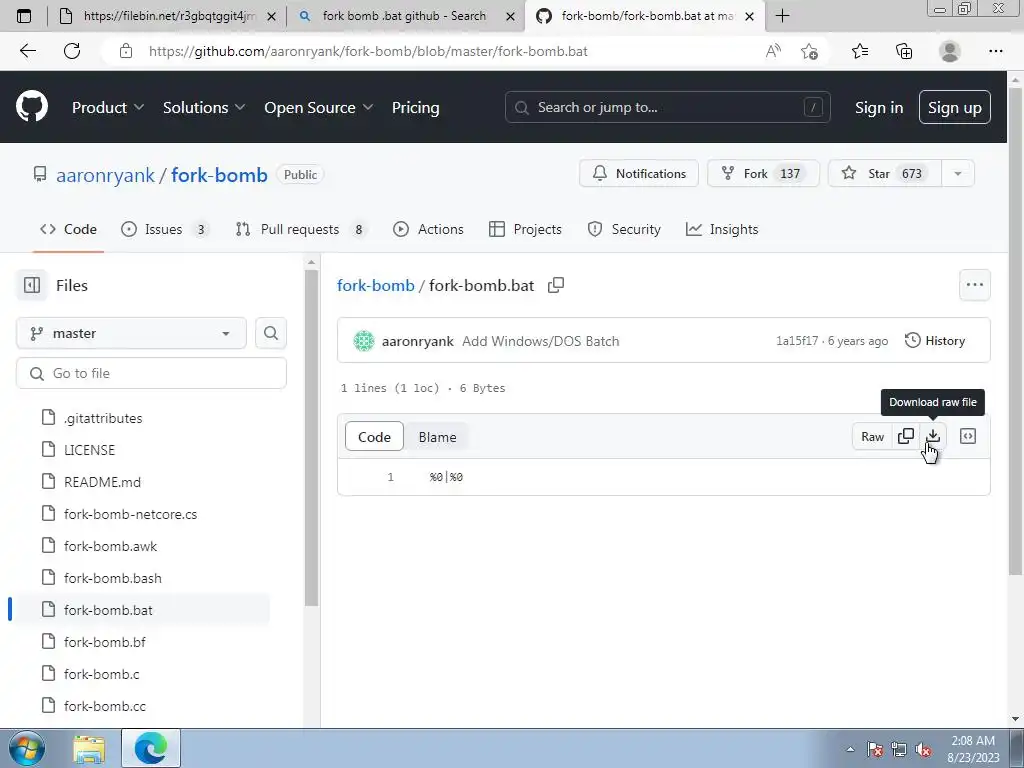Screen dimensions: 1024x768
Task: Open aaronryank owner profile link
Action: (105, 175)
